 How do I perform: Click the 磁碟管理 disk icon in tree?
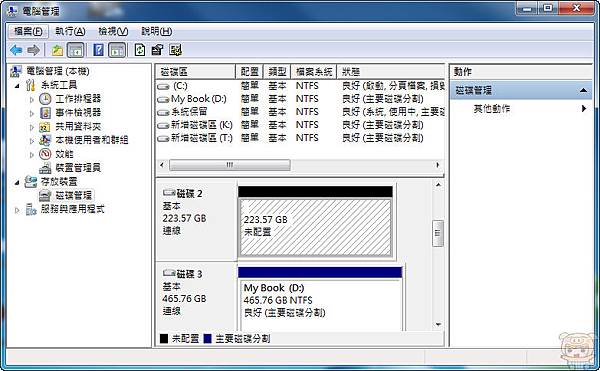click(45, 195)
